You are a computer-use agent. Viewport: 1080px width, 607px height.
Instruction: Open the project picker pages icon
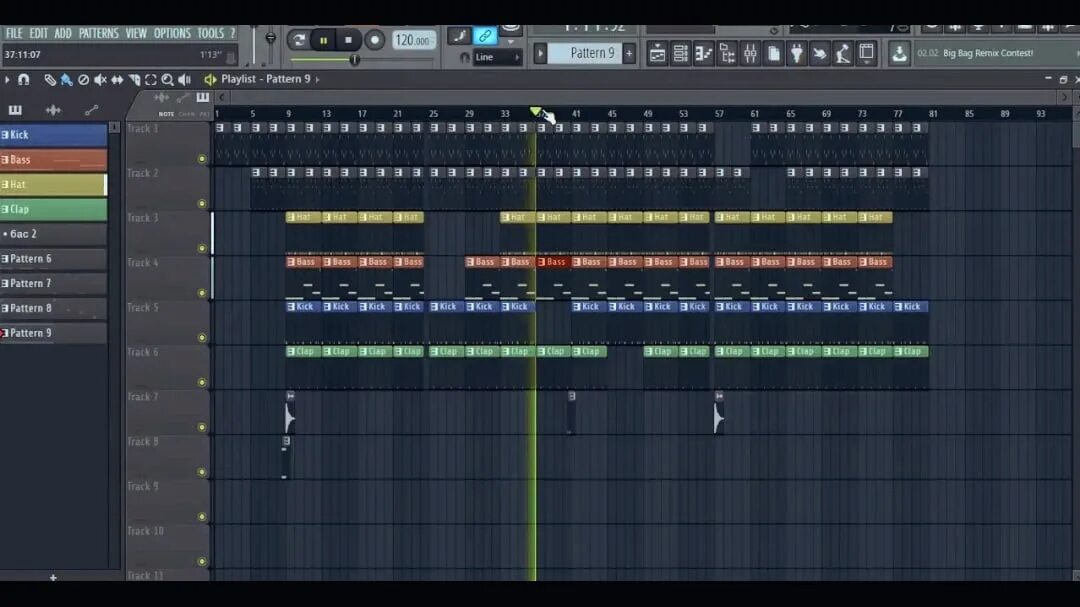(x=774, y=53)
